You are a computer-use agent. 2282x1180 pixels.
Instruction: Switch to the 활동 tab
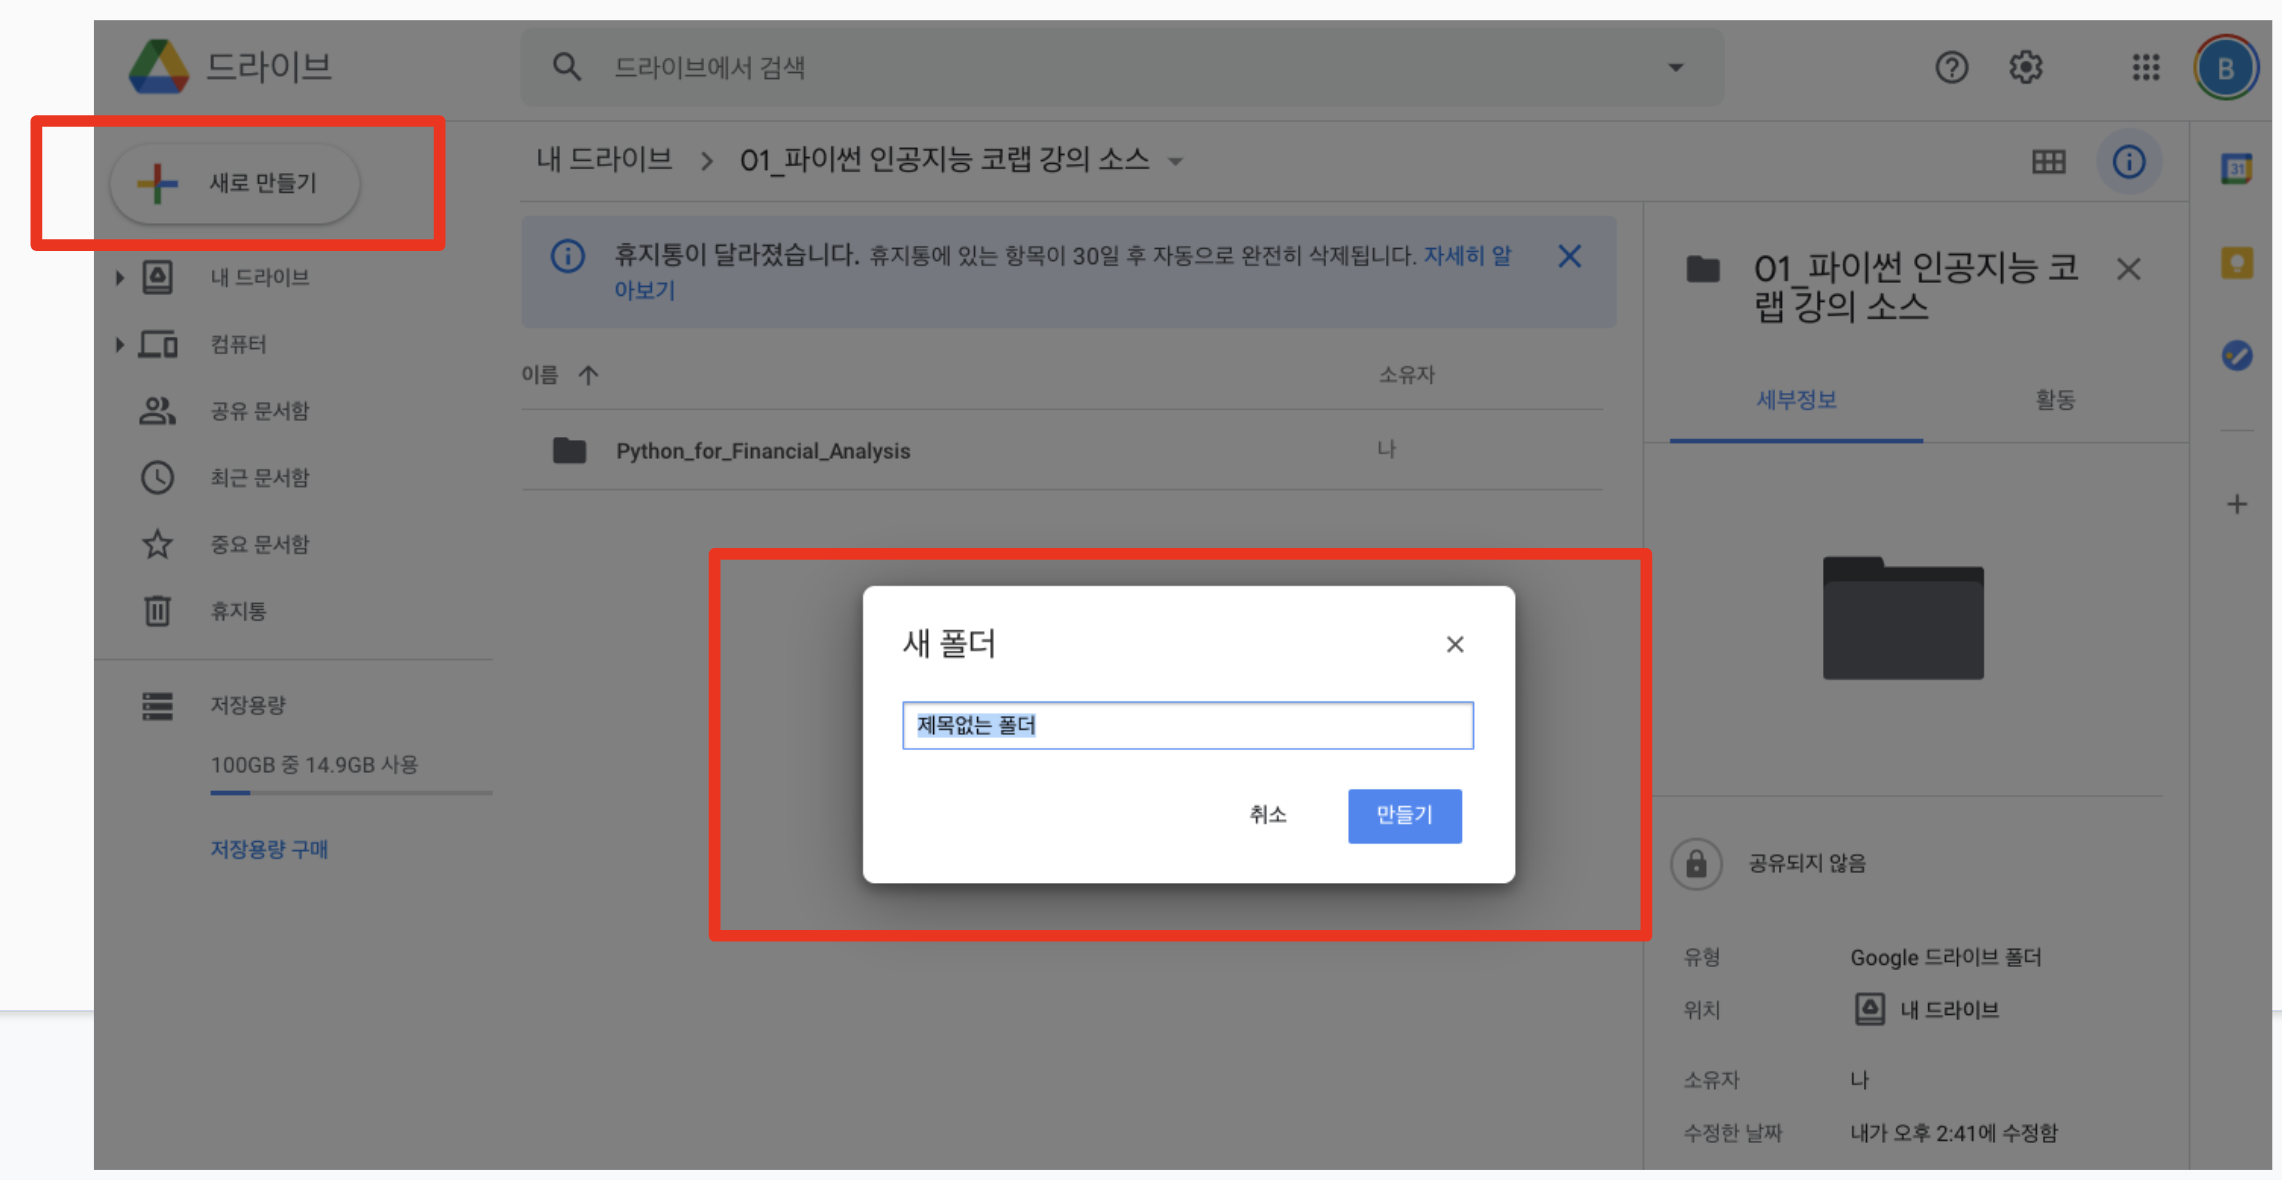2055,400
